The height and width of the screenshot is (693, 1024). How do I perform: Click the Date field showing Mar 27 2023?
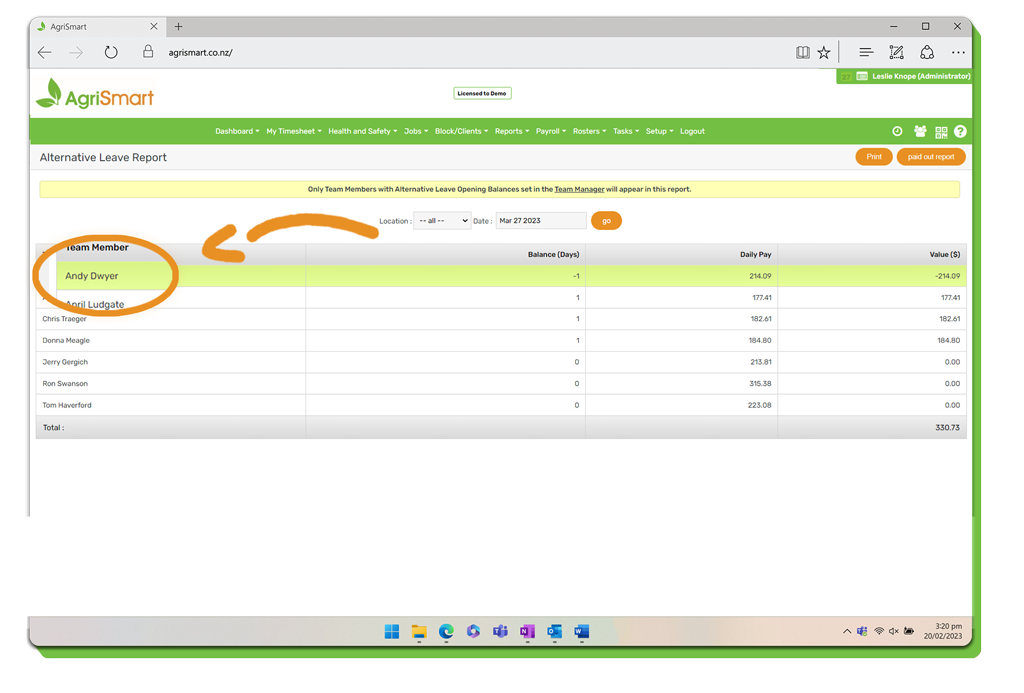pos(540,221)
